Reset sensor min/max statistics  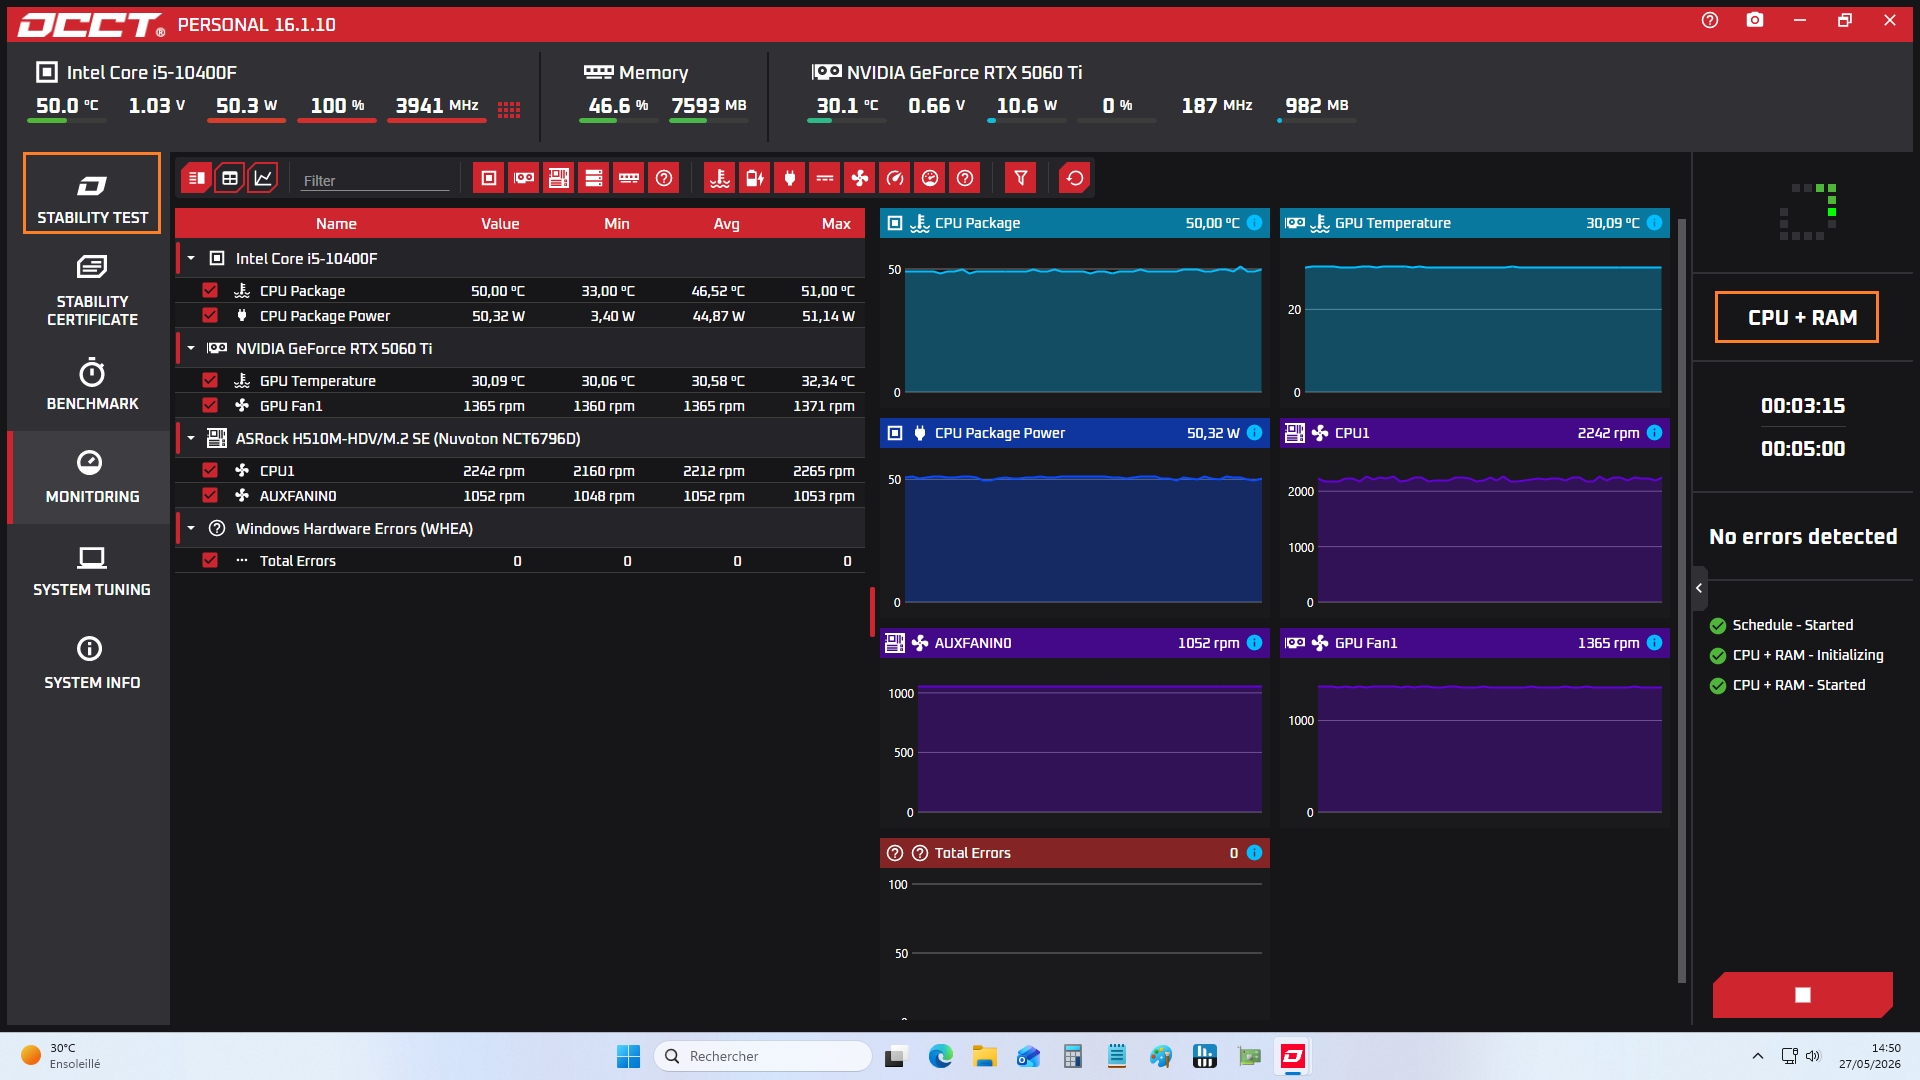[1075, 178]
